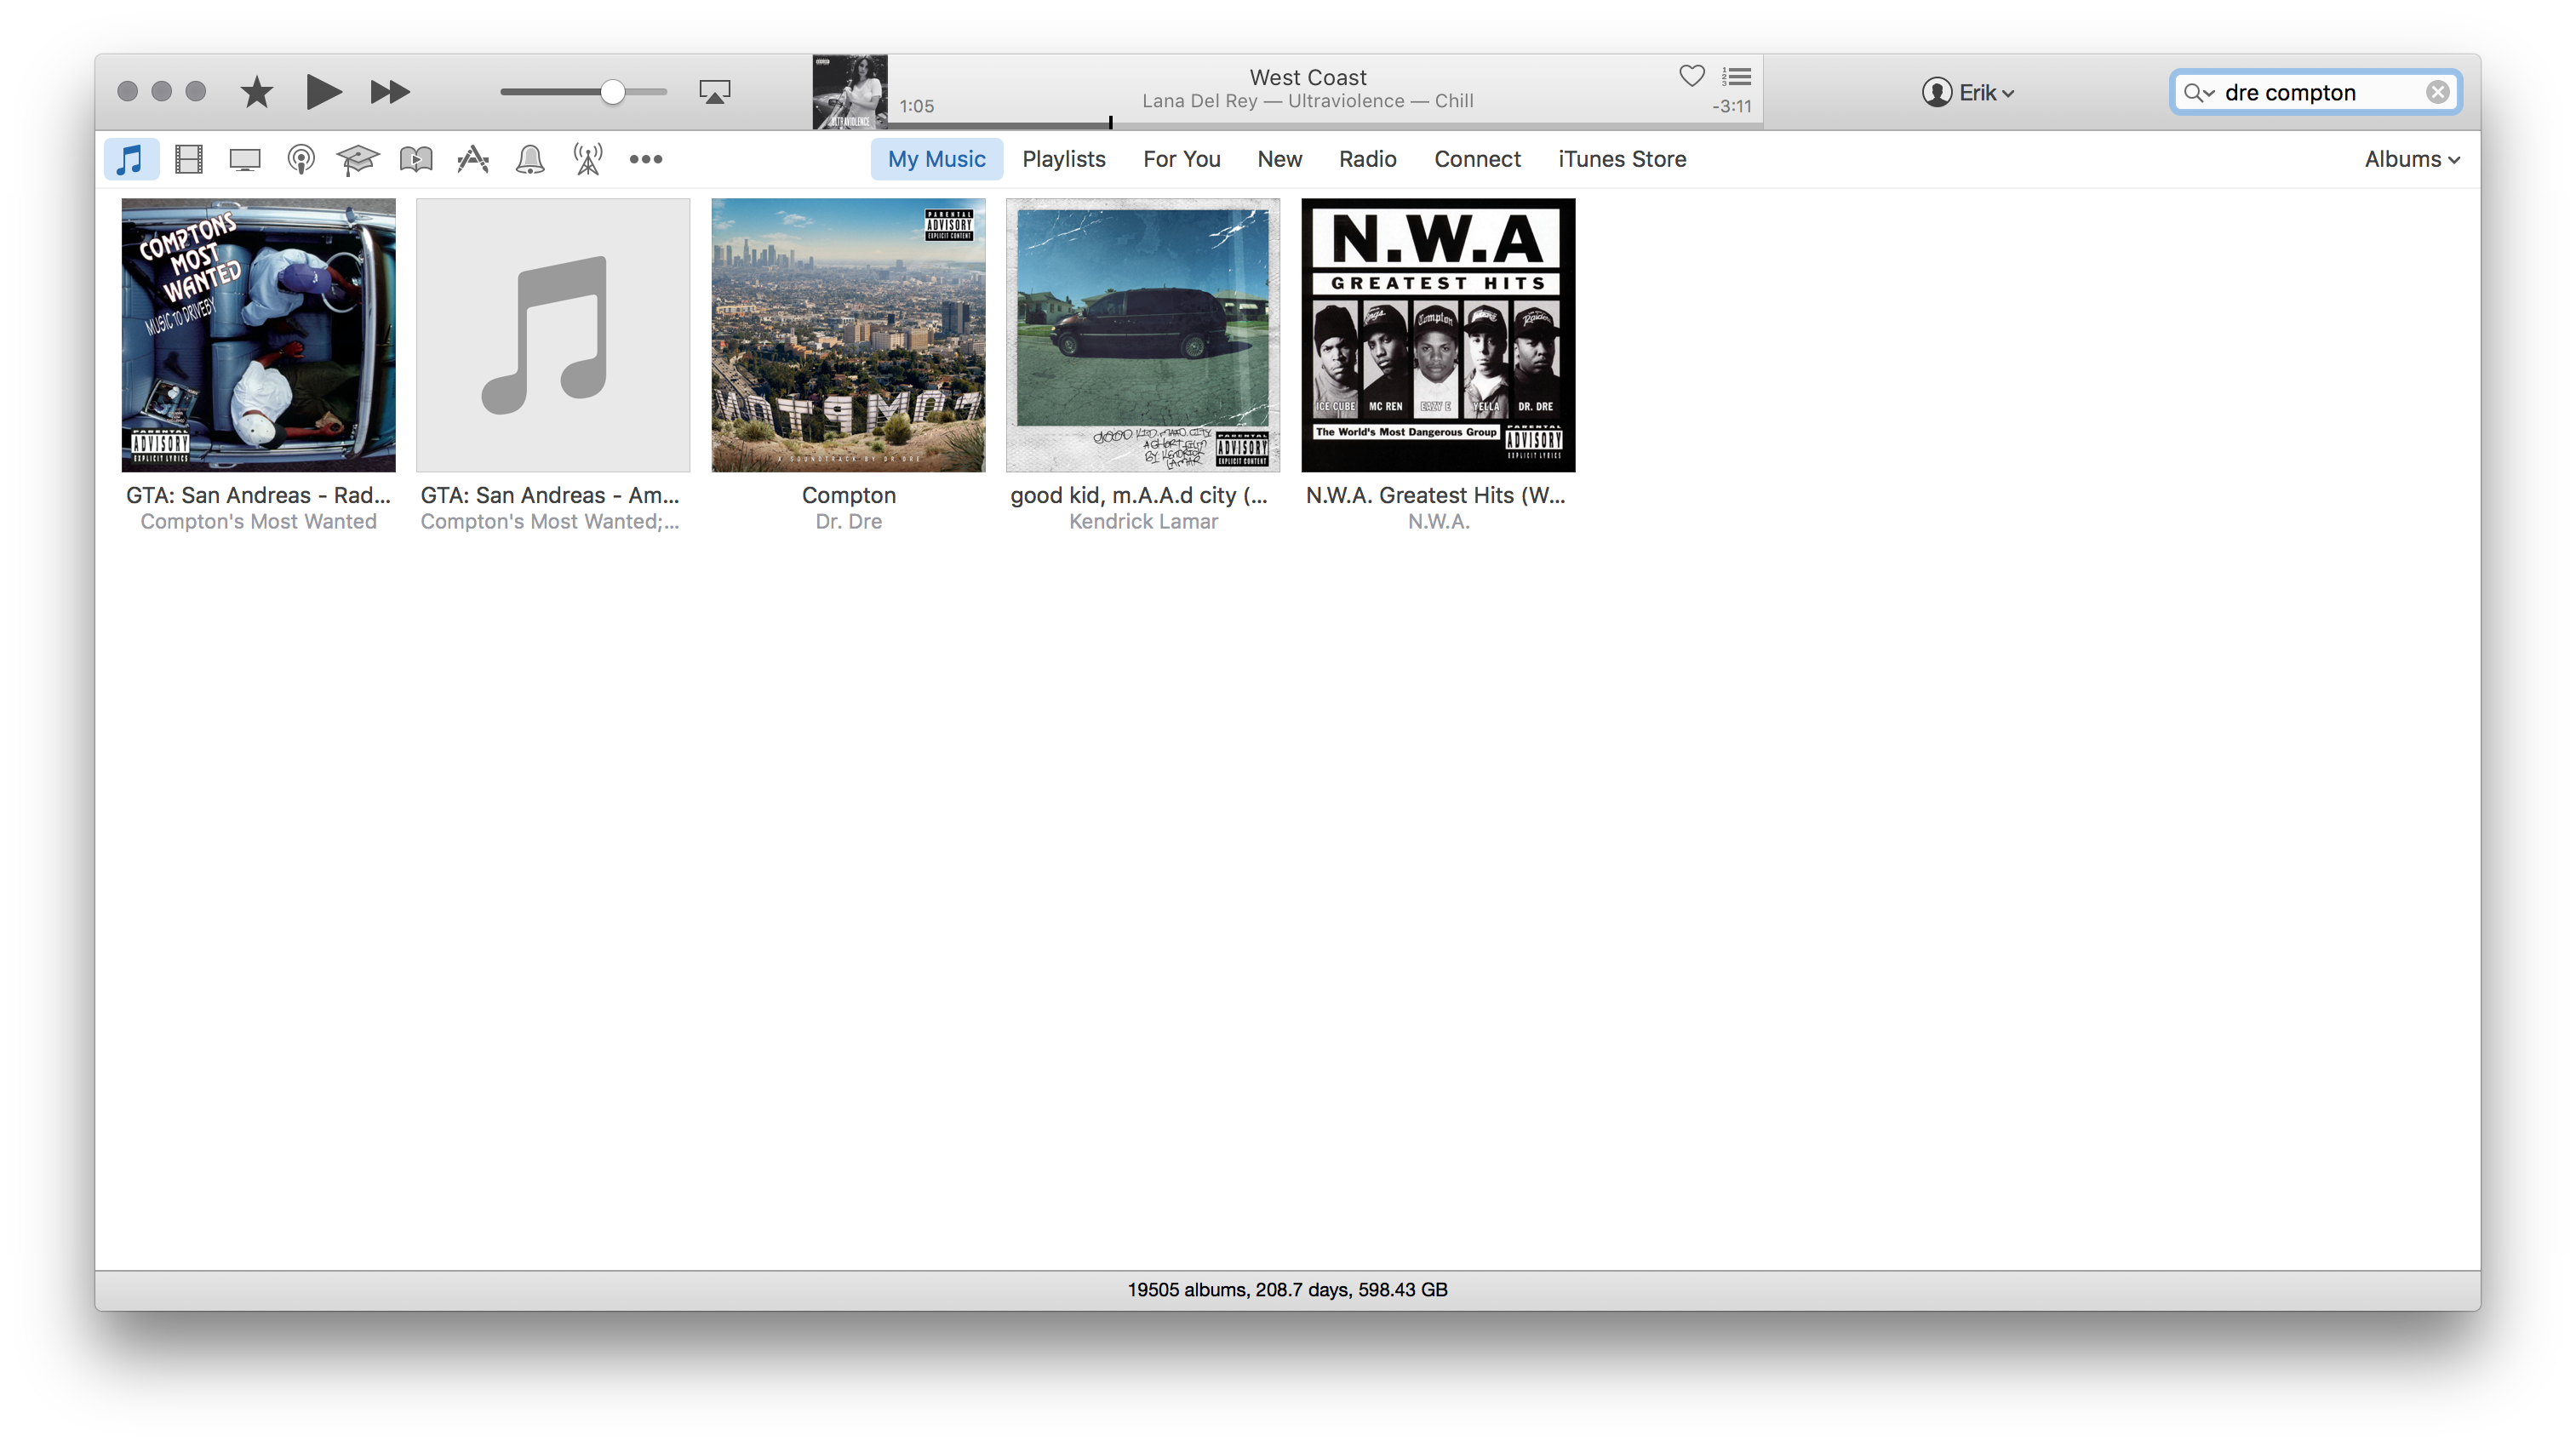Open the Radio tab

pos(1367,159)
